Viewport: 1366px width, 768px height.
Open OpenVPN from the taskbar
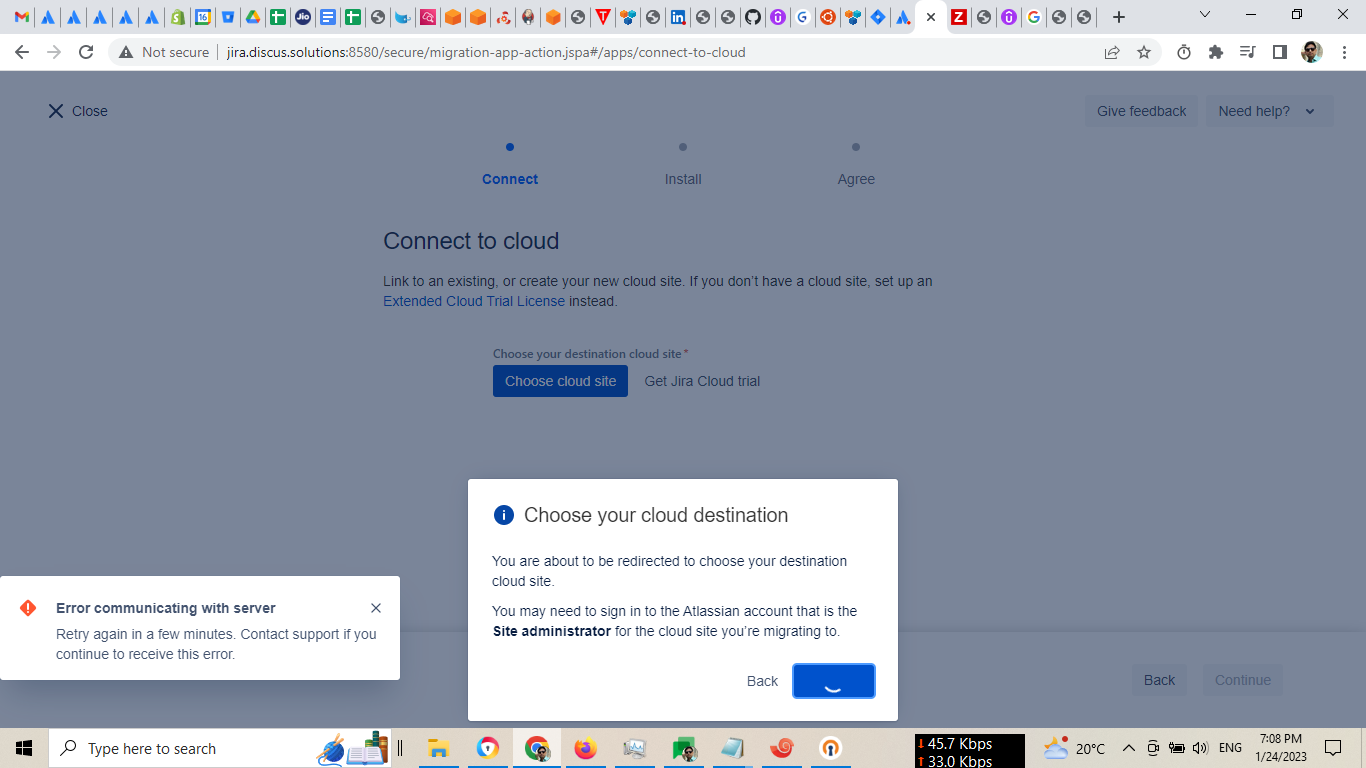(830, 747)
